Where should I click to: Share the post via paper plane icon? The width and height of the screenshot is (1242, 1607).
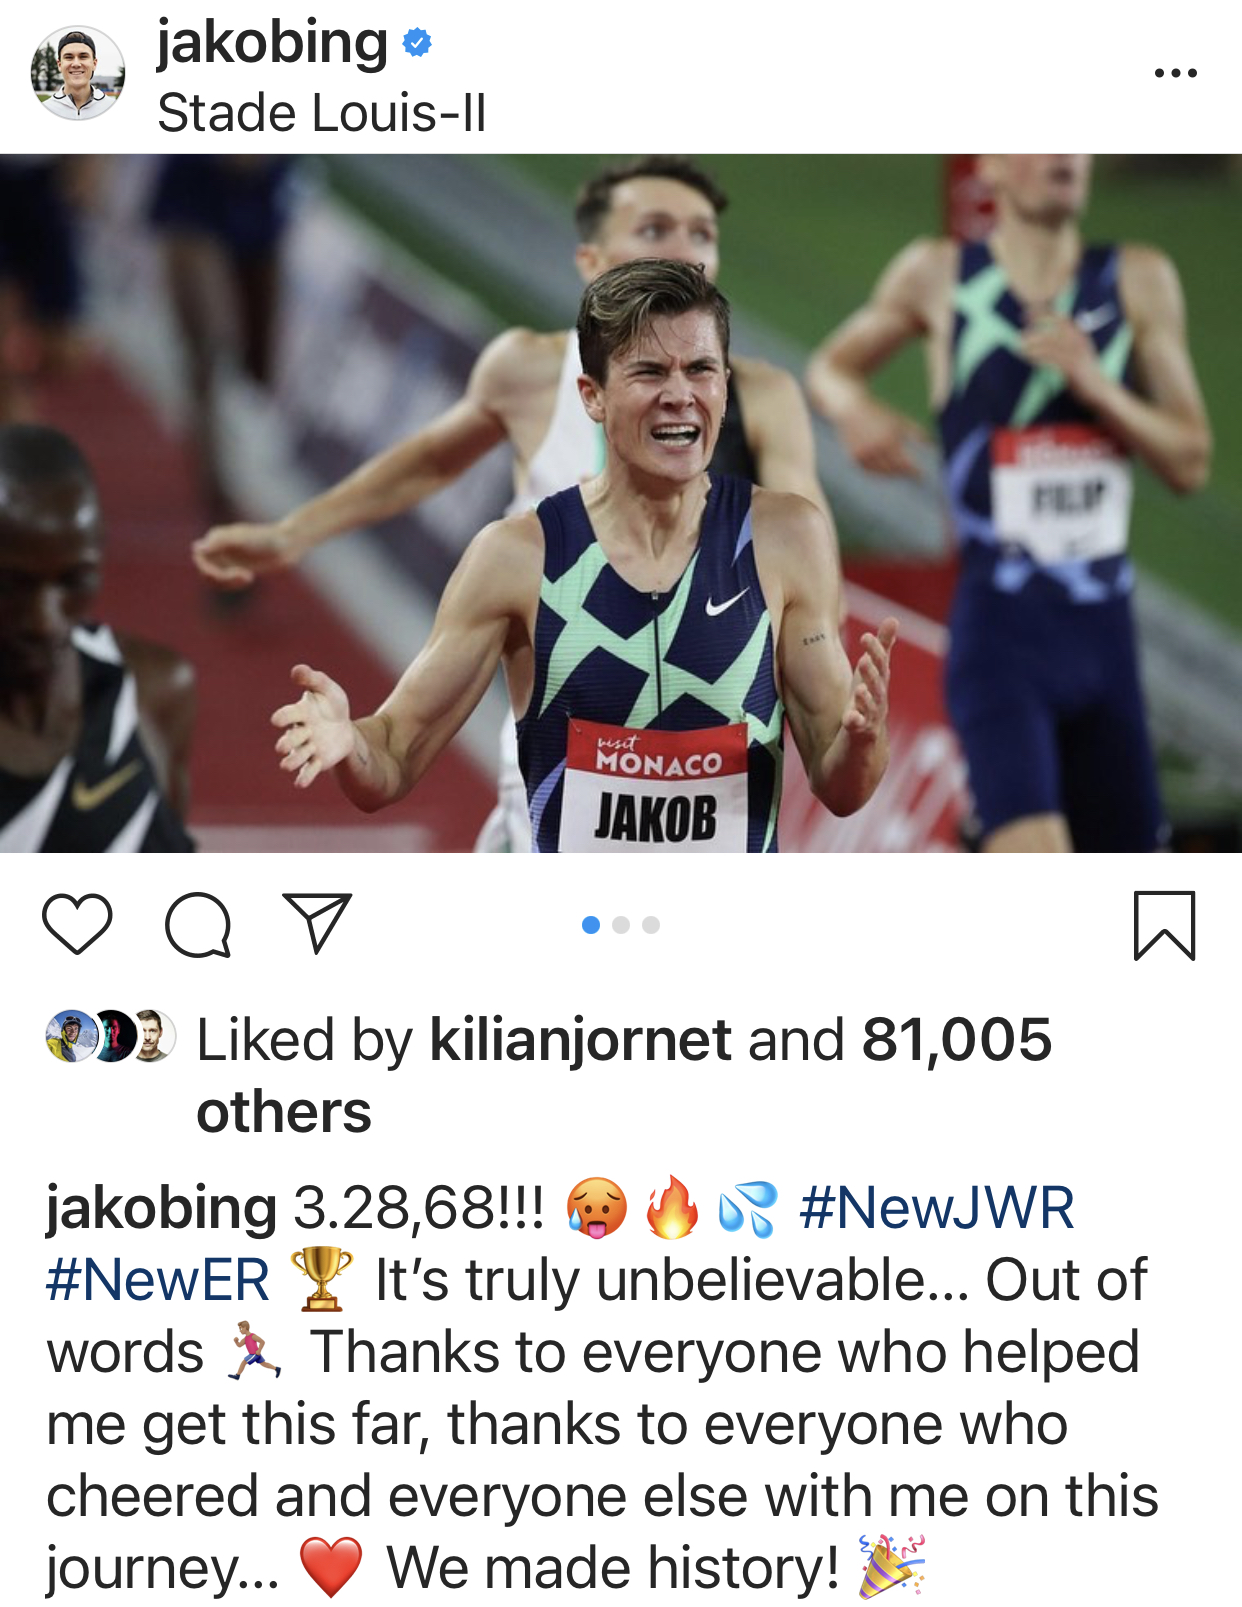point(318,922)
